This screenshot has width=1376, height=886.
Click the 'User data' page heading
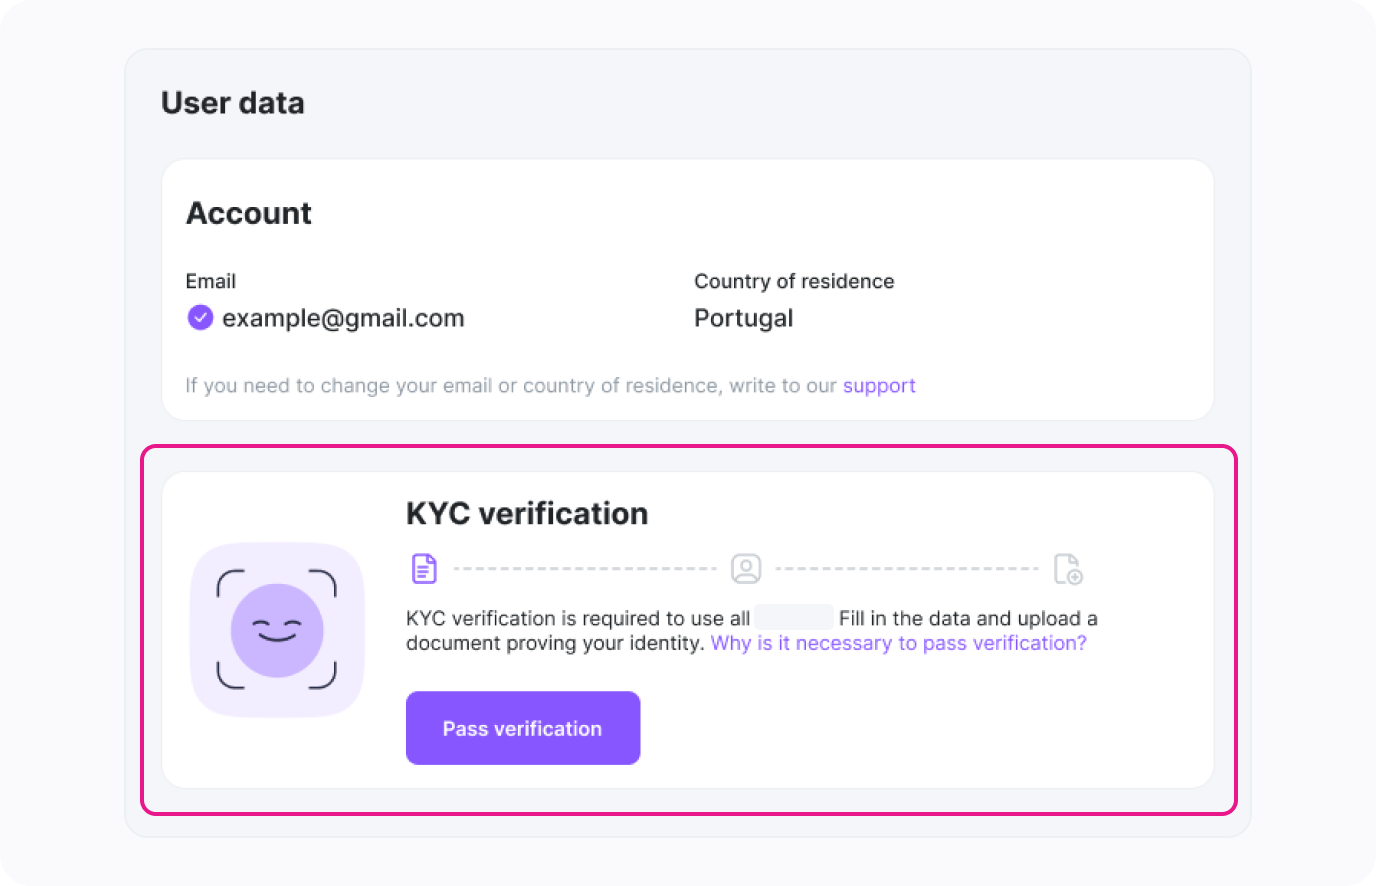pyautogui.click(x=233, y=103)
